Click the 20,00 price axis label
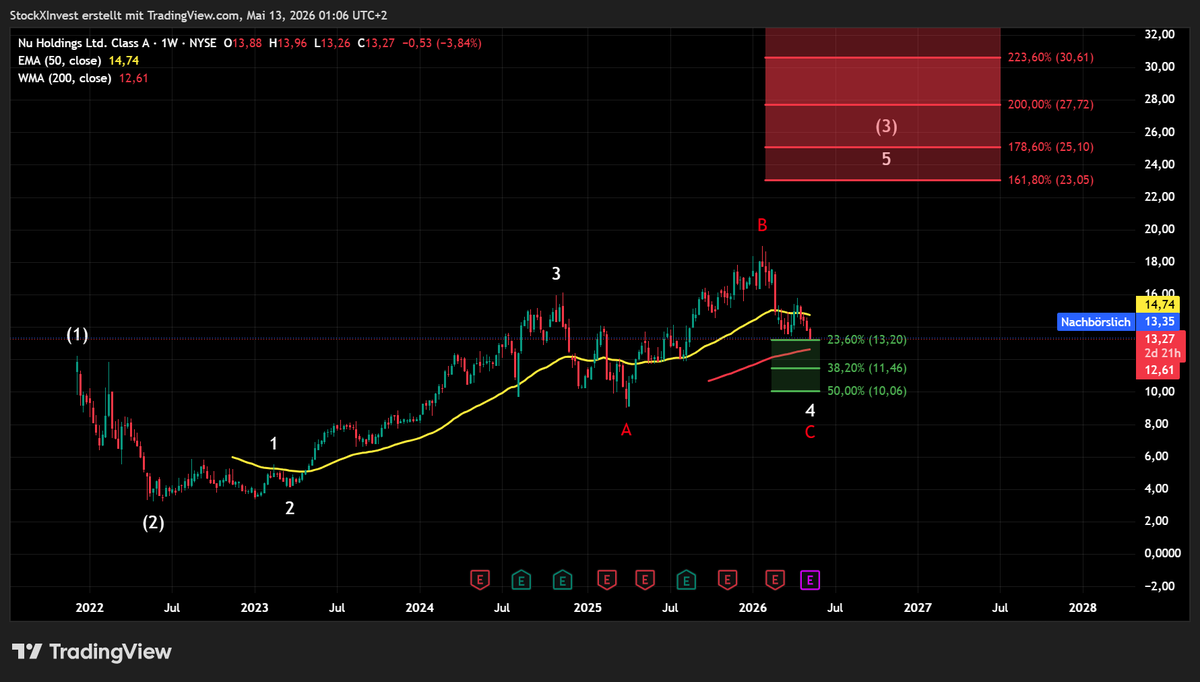The height and width of the screenshot is (682, 1200). pos(1159,229)
